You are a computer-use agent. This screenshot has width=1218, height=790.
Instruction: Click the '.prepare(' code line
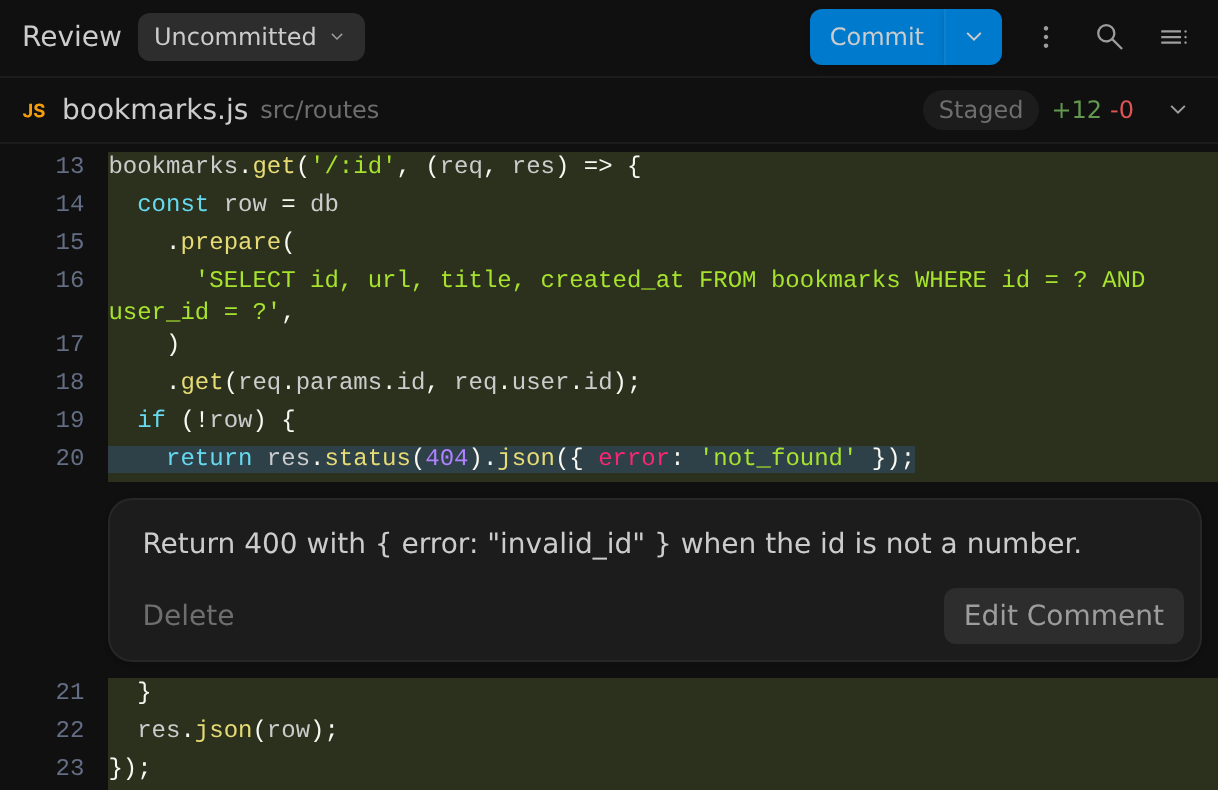click(x=231, y=242)
